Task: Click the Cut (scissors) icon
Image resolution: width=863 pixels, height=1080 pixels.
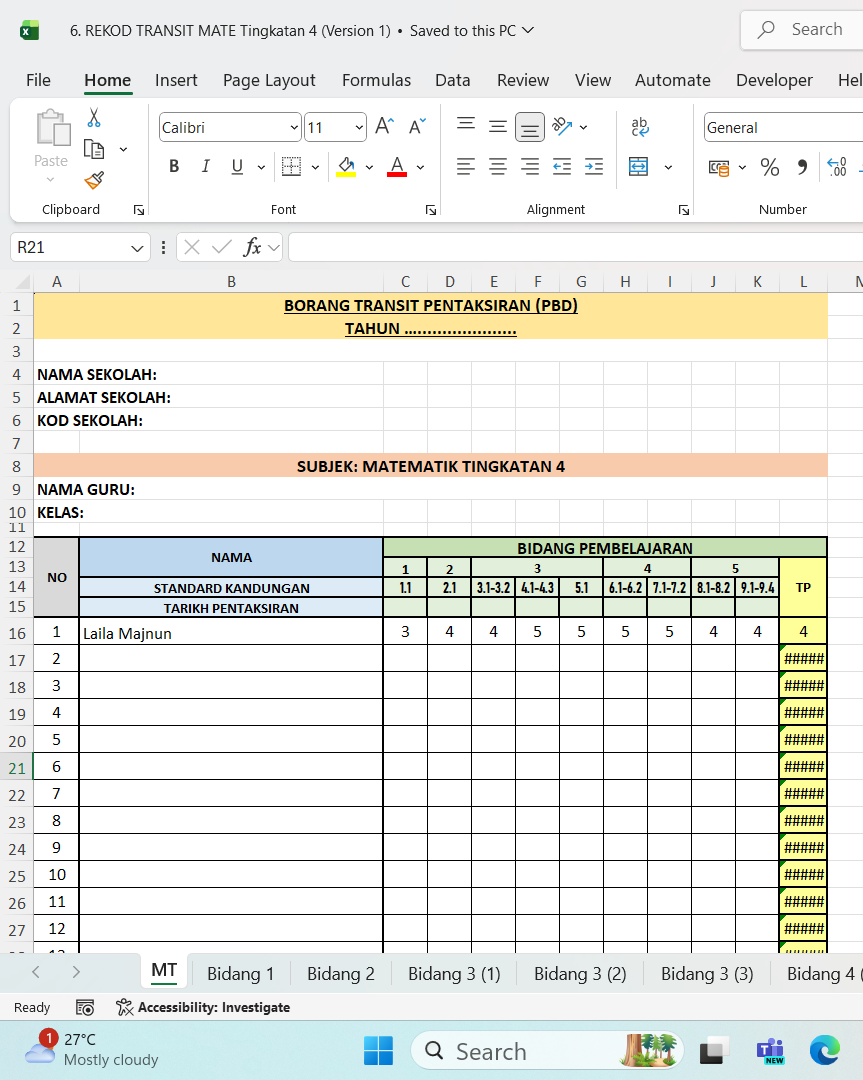Action: click(93, 117)
